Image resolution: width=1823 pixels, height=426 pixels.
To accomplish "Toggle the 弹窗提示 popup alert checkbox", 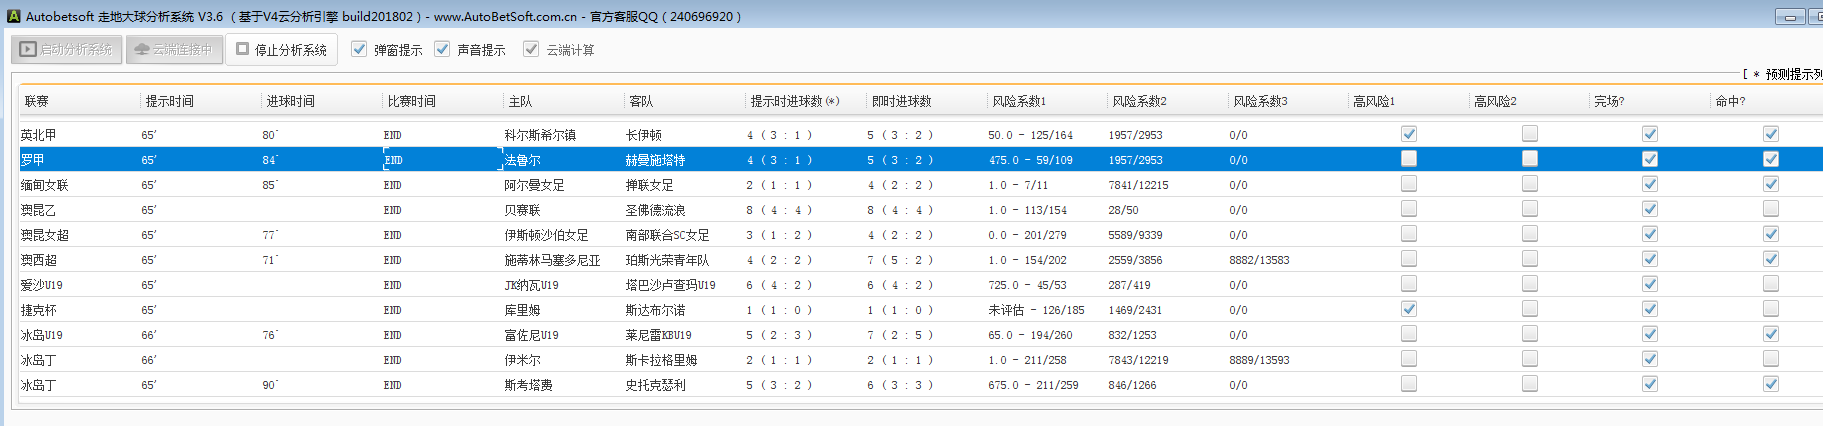I will (360, 49).
